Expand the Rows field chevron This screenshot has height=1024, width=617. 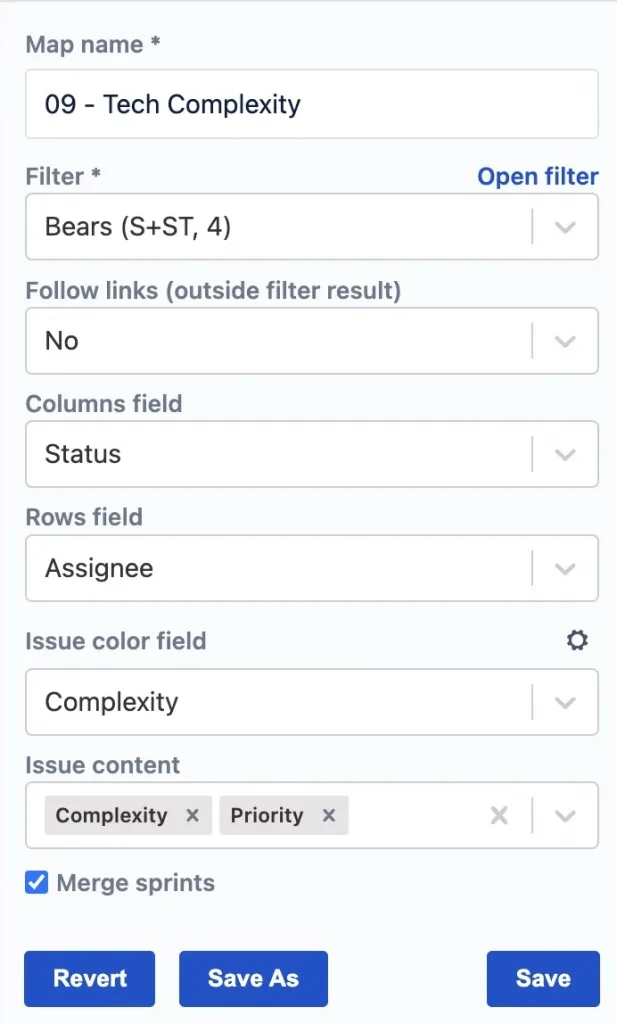pyautogui.click(x=565, y=568)
